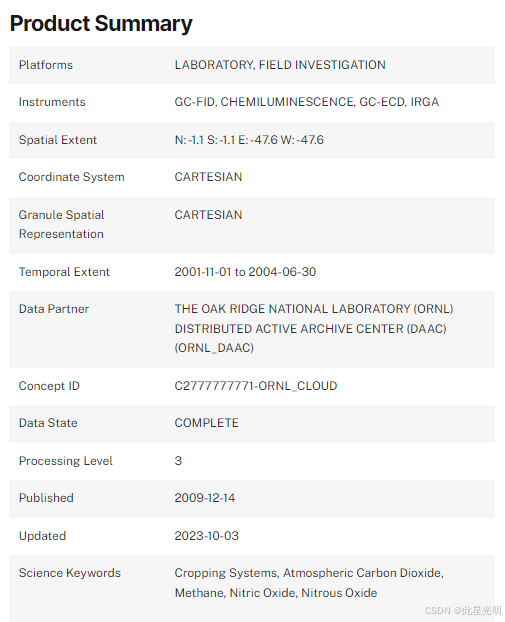Viewport: 505px width, 622px height.
Task: Click the Granule Spatial Representation label
Action: tap(61, 224)
